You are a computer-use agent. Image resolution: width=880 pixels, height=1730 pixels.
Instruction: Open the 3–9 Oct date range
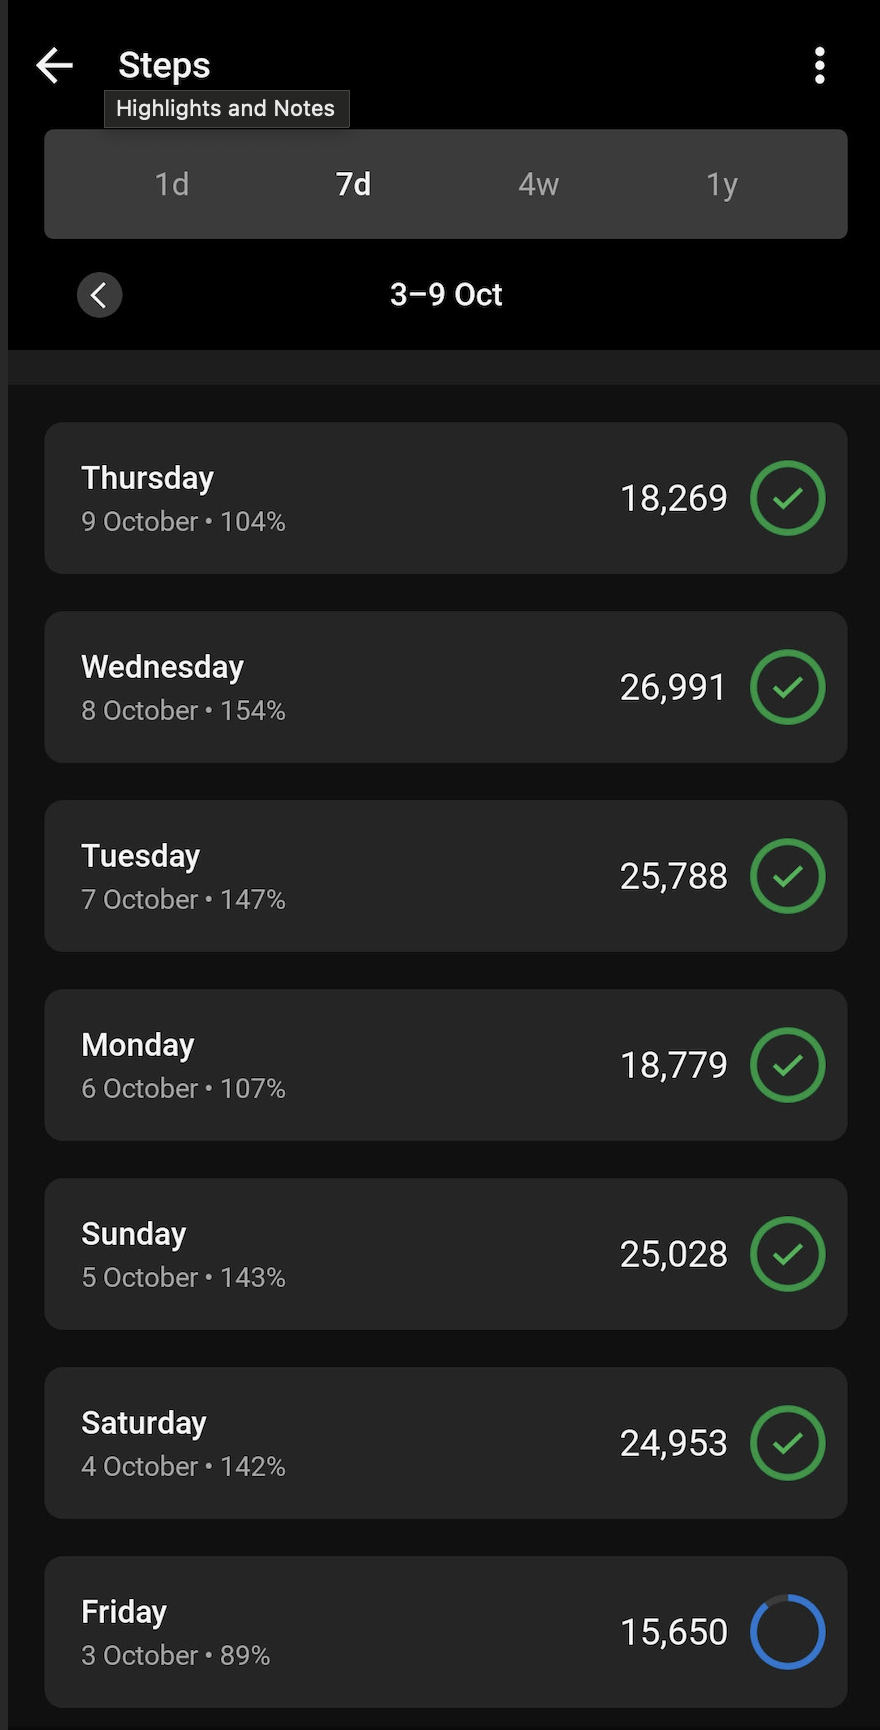click(446, 295)
